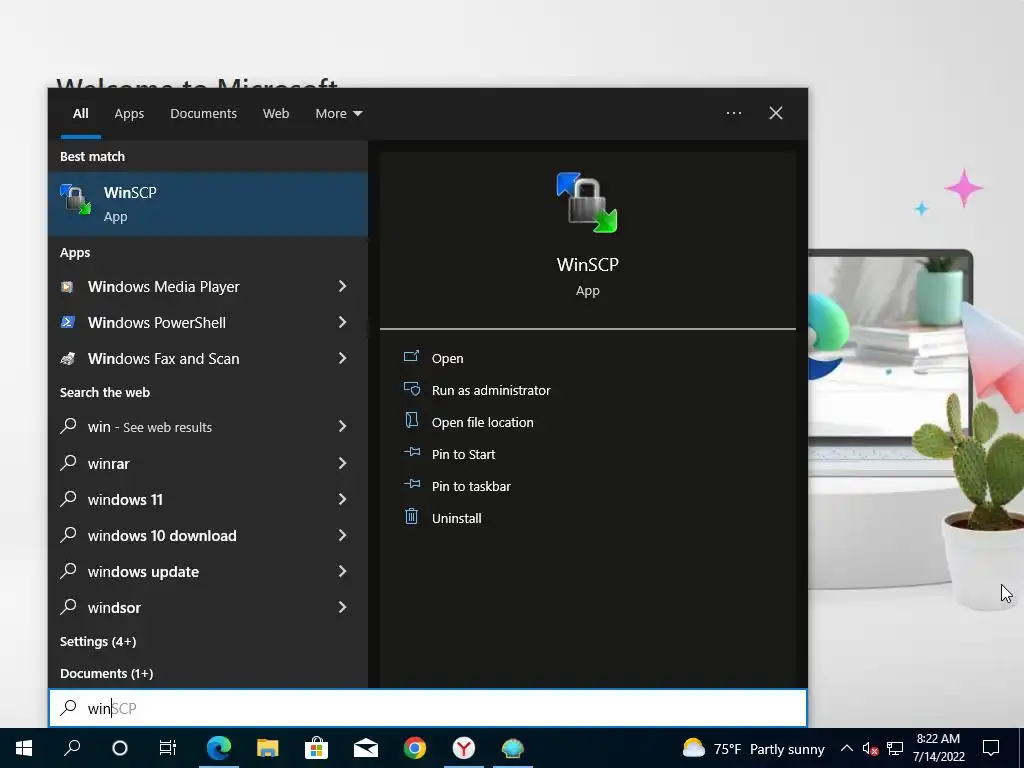Expand the 'windsor' suggestion chevron
Viewport: 1024px width, 768px height.
(x=342, y=607)
